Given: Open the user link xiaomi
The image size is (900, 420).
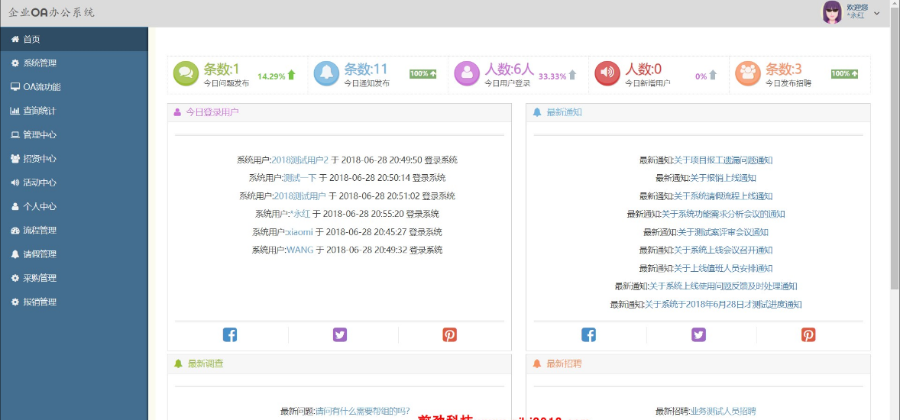Looking at the screenshot, I should [300, 232].
